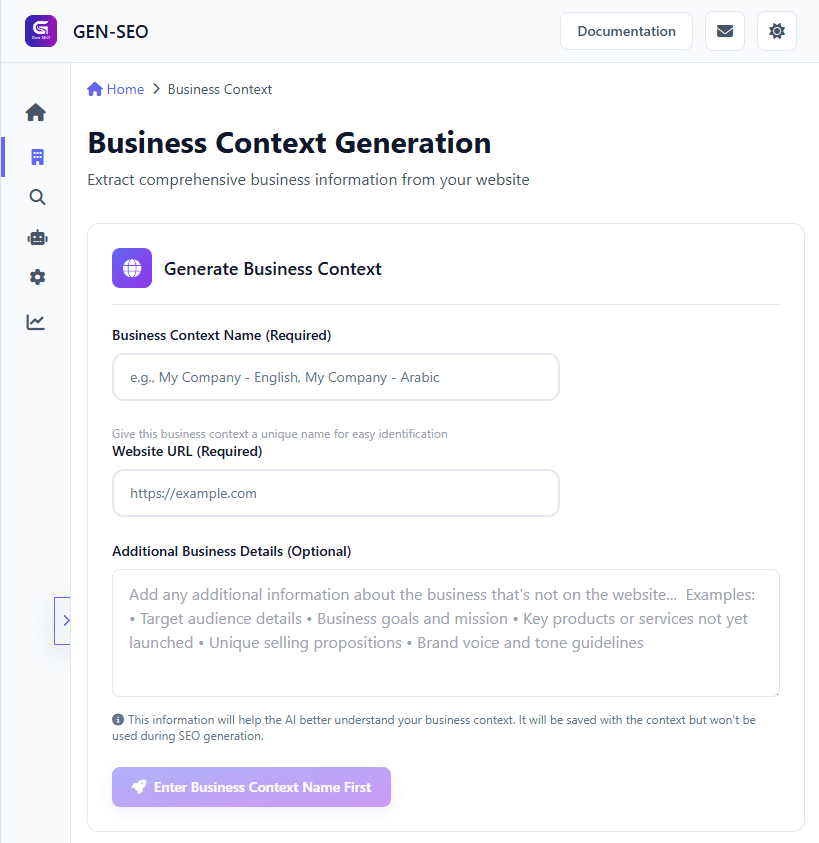
Task: Select the Business Context breadcrumb item
Action: [x=219, y=89]
